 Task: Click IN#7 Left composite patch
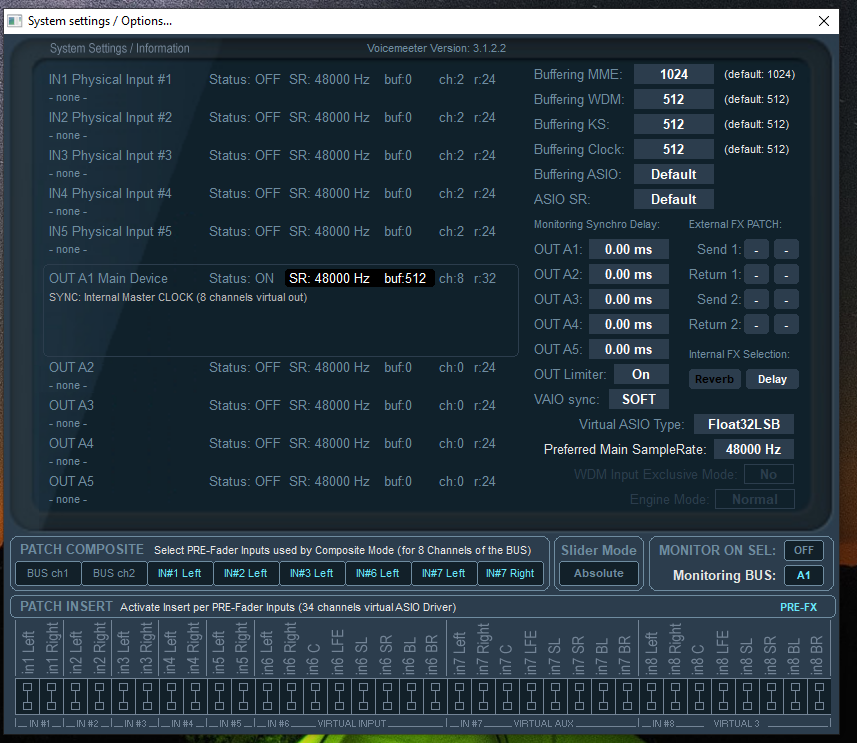pyautogui.click(x=444, y=574)
